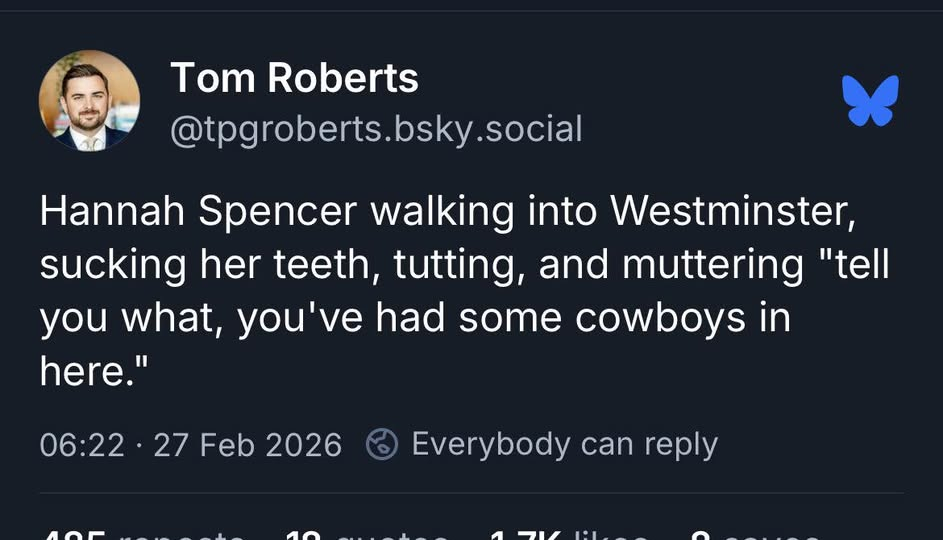Open the Tom Roberts display name
Image resolution: width=943 pixels, height=540 pixels.
pos(293,77)
